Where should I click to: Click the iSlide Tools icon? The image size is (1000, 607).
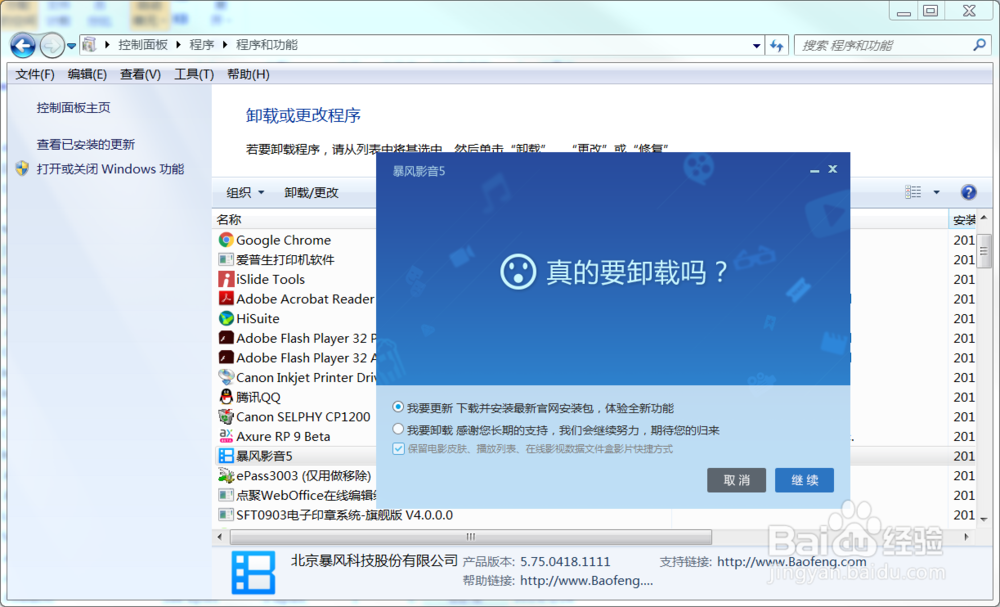(x=226, y=279)
